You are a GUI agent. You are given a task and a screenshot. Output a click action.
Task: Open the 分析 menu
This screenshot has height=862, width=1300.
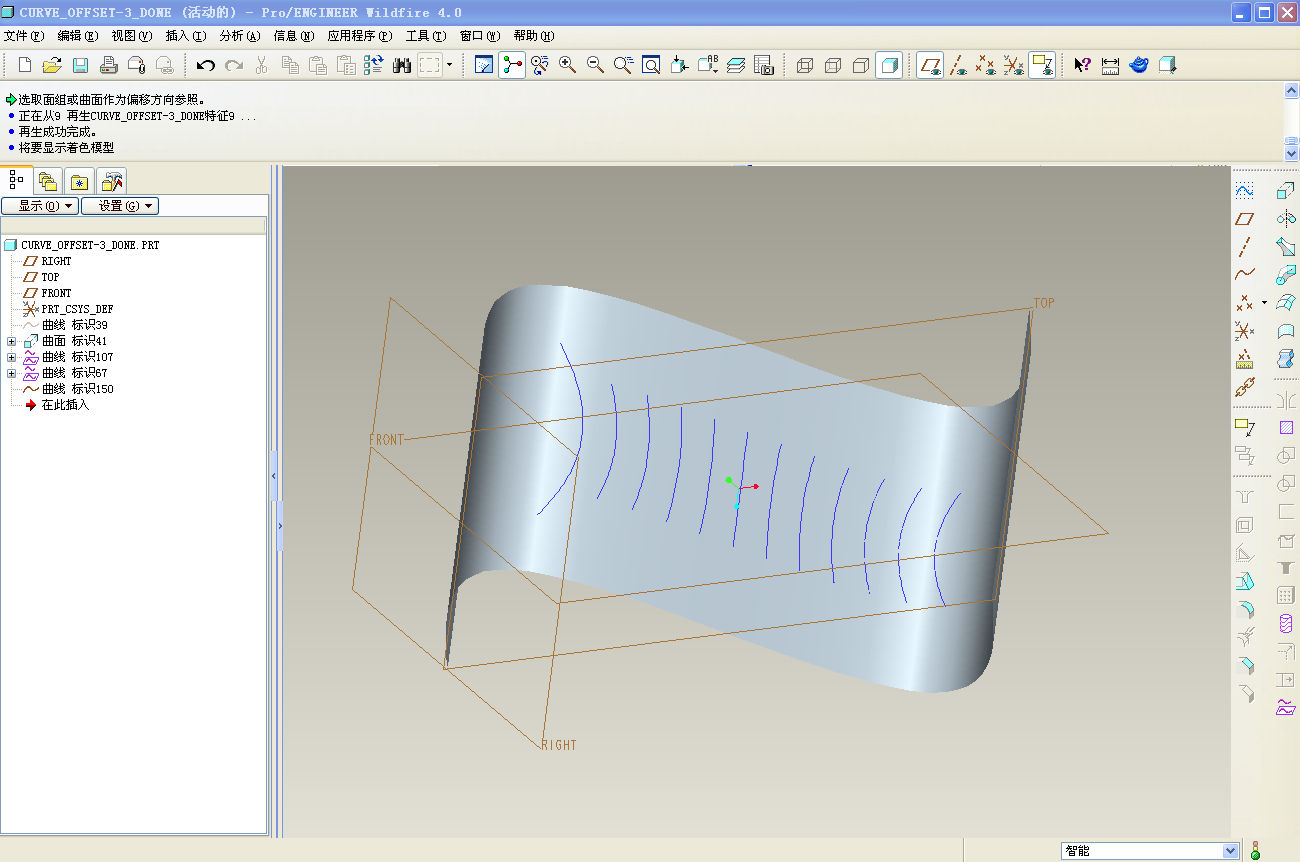click(x=240, y=36)
